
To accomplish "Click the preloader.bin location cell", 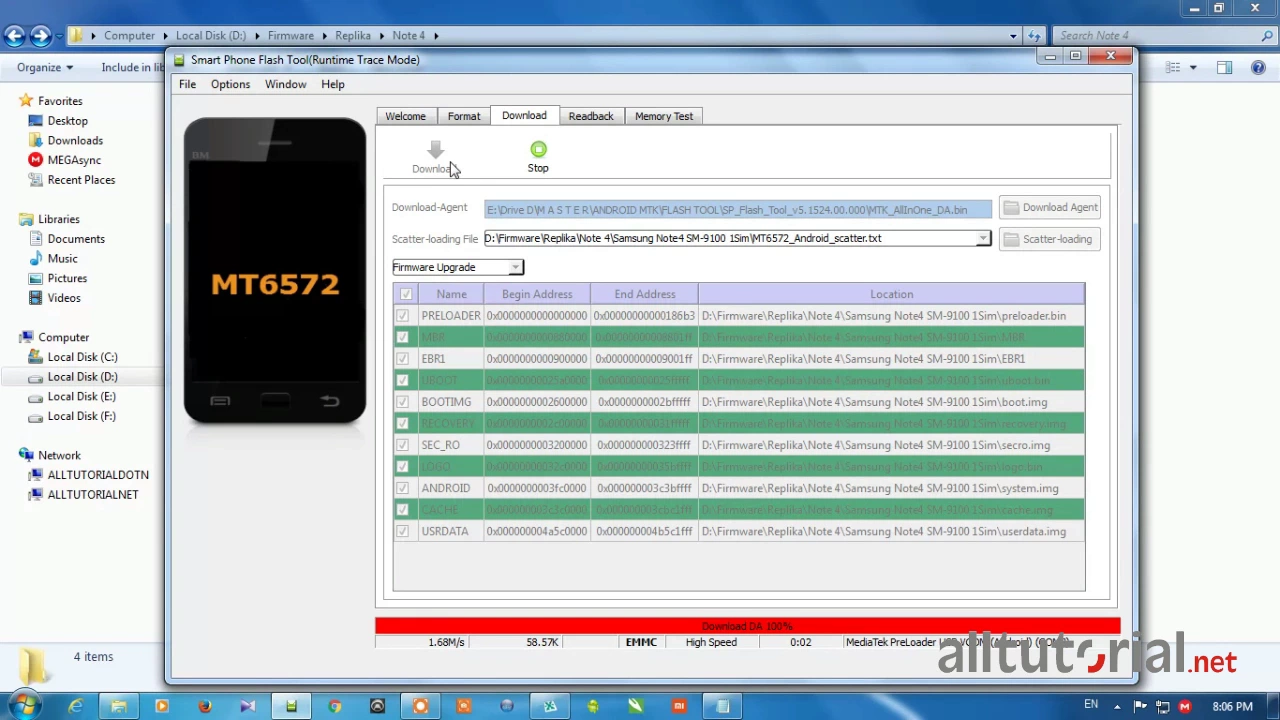I will pyautogui.click(x=891, y=316).
